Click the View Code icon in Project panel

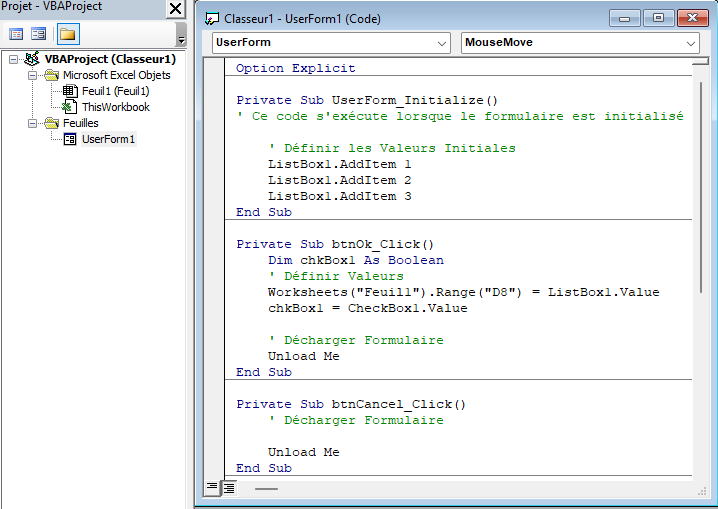(x=16, y=34)
